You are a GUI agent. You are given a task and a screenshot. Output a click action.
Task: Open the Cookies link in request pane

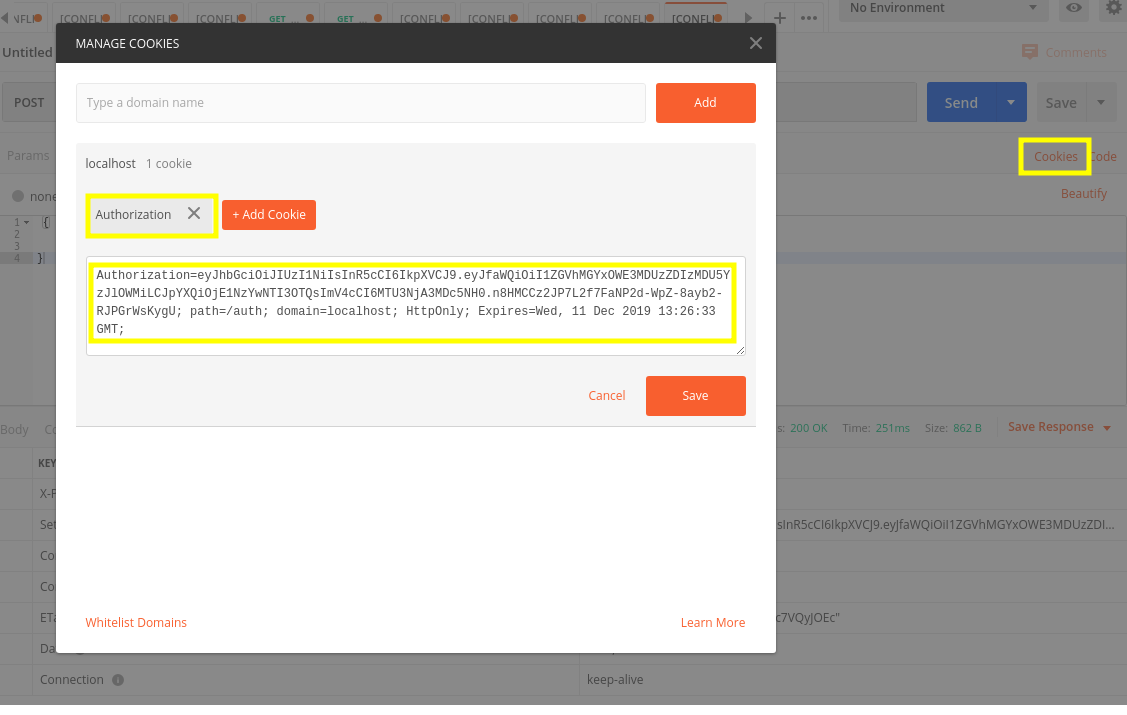pos(1055,157)
